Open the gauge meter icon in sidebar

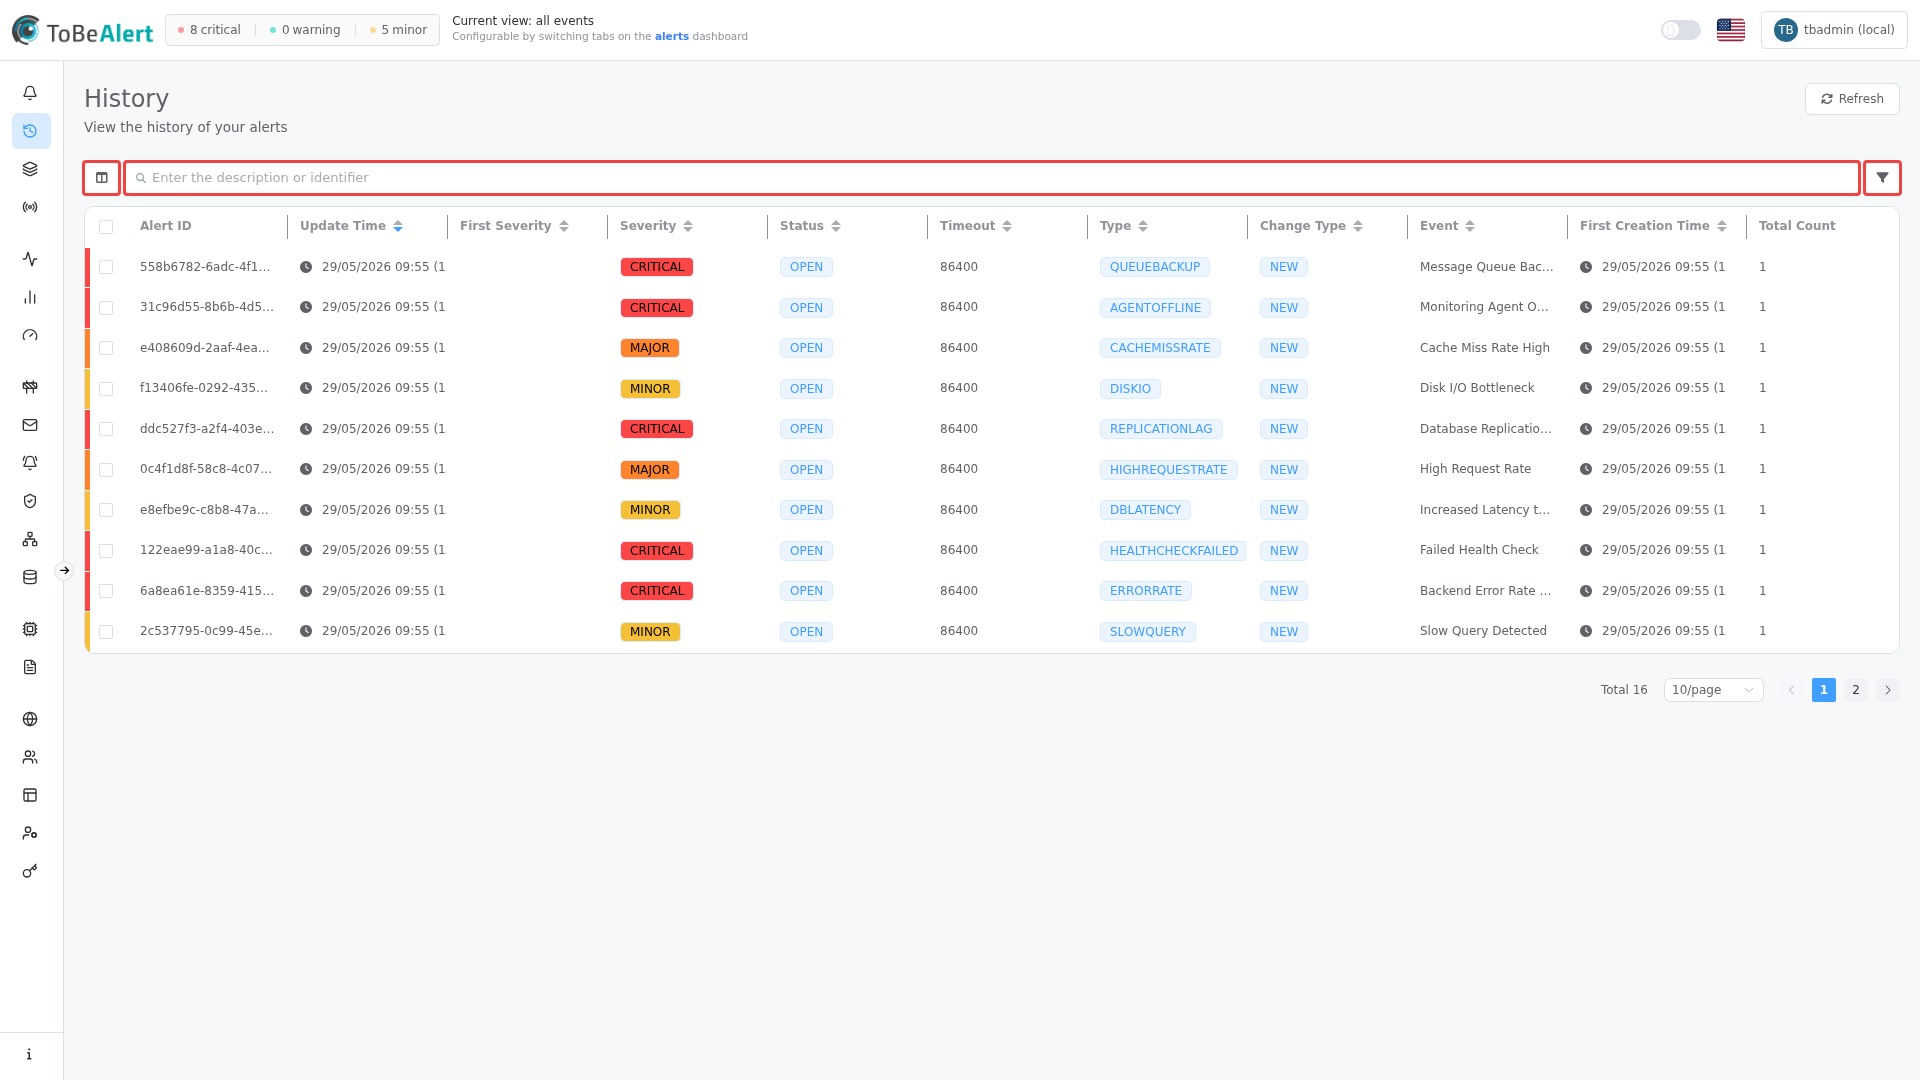(x=30, y=335)
